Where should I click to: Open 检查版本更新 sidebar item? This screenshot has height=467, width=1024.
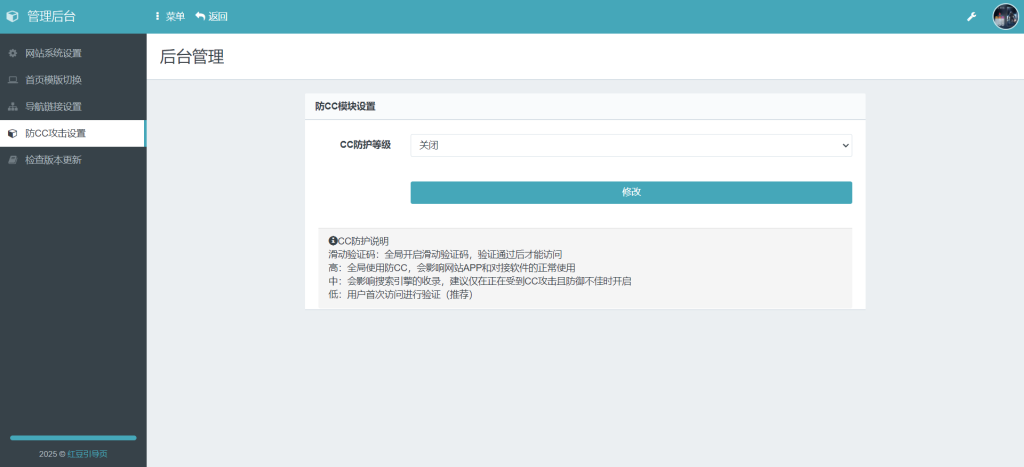pyautogui.click(x=72, y=160)
